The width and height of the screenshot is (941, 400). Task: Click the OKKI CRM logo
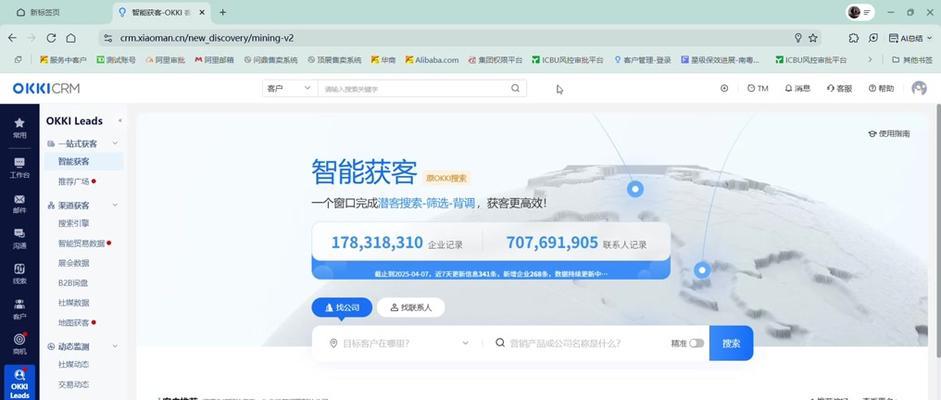(x=46, y=89)
